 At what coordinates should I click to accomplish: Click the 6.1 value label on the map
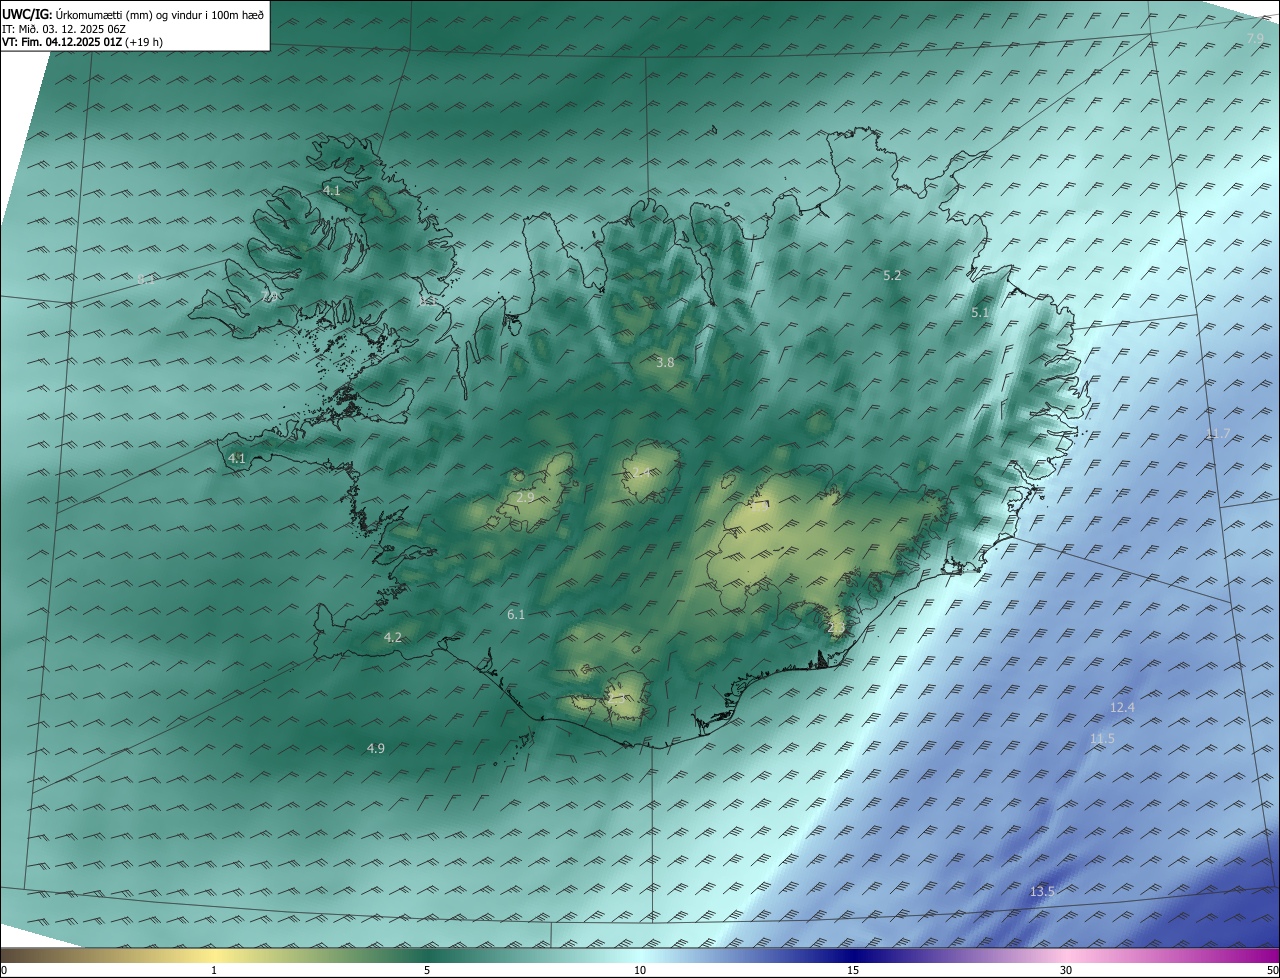(516, 615)
